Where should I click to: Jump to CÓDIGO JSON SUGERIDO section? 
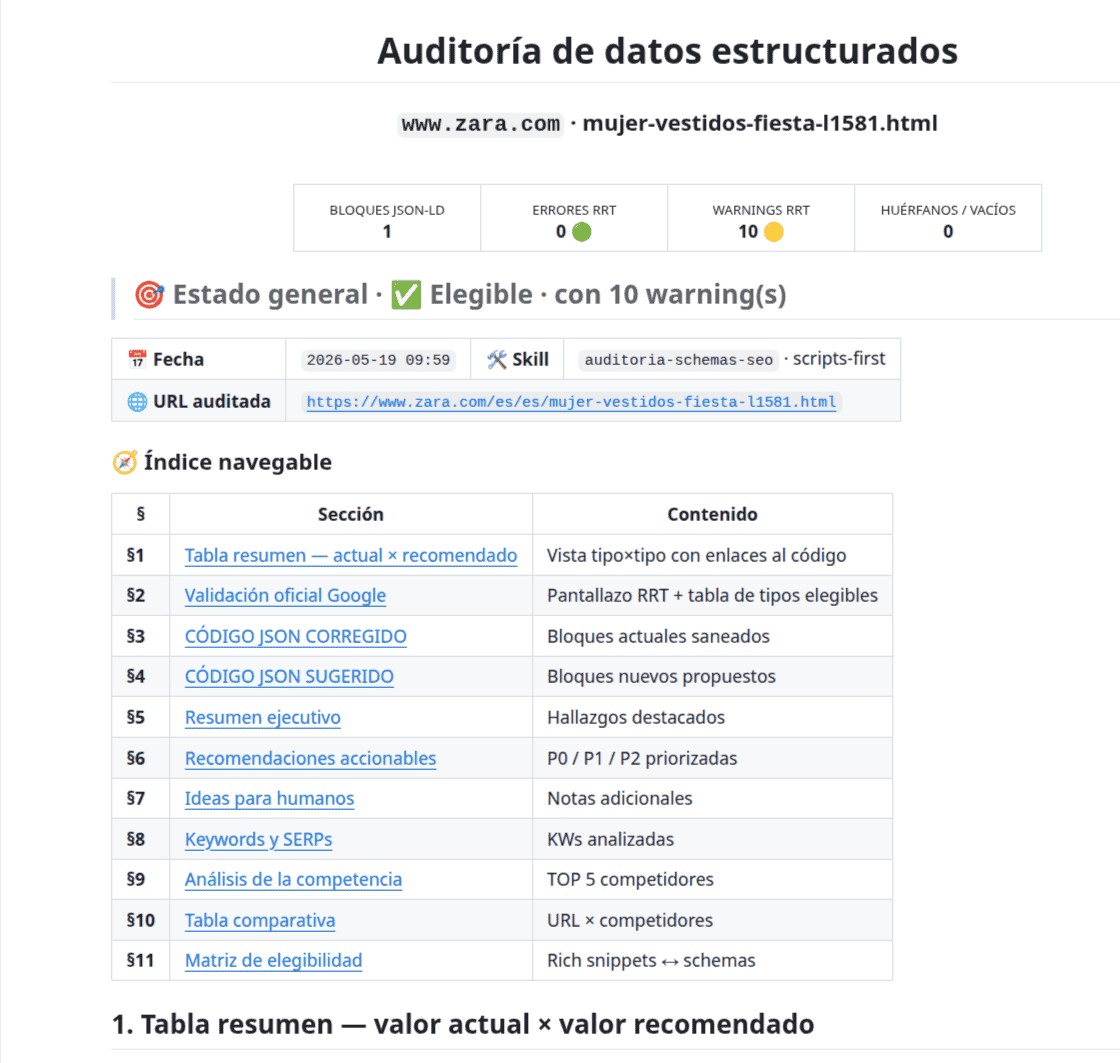click(x=289, y=676)
